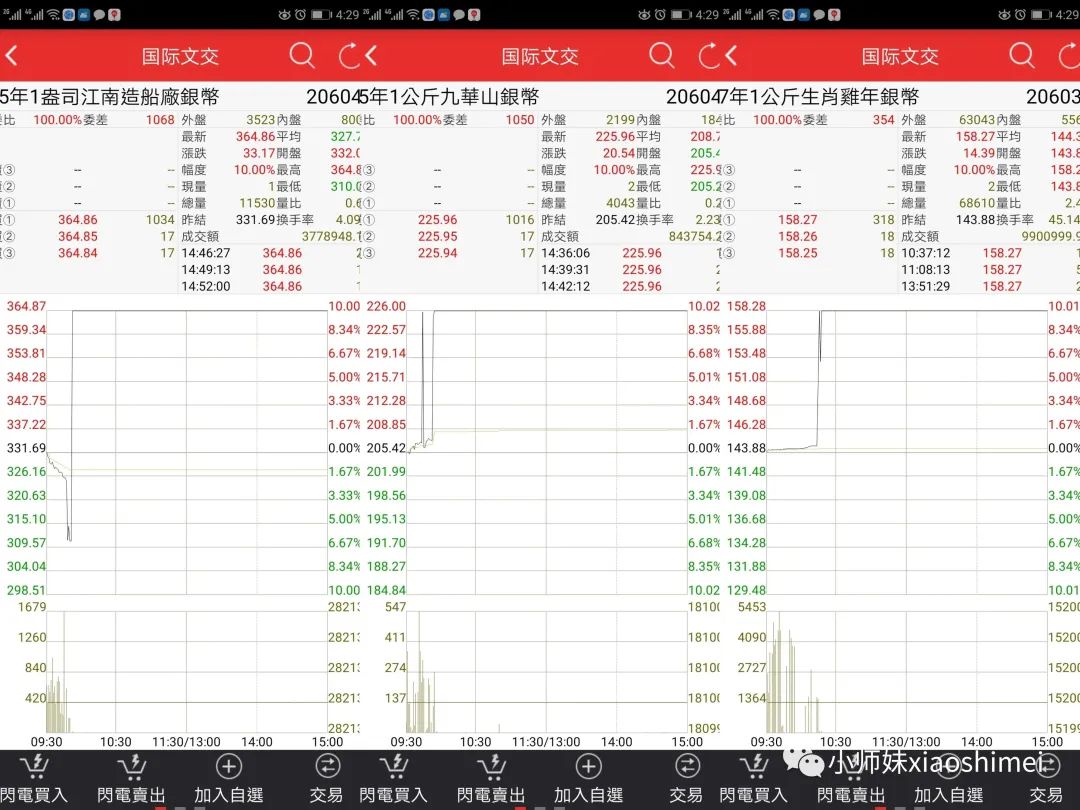Tap 閃電買入 for 生肖雞年銀幣
Image resolution: width=1080 pixels, height=810 pixels.
point(753,779)
